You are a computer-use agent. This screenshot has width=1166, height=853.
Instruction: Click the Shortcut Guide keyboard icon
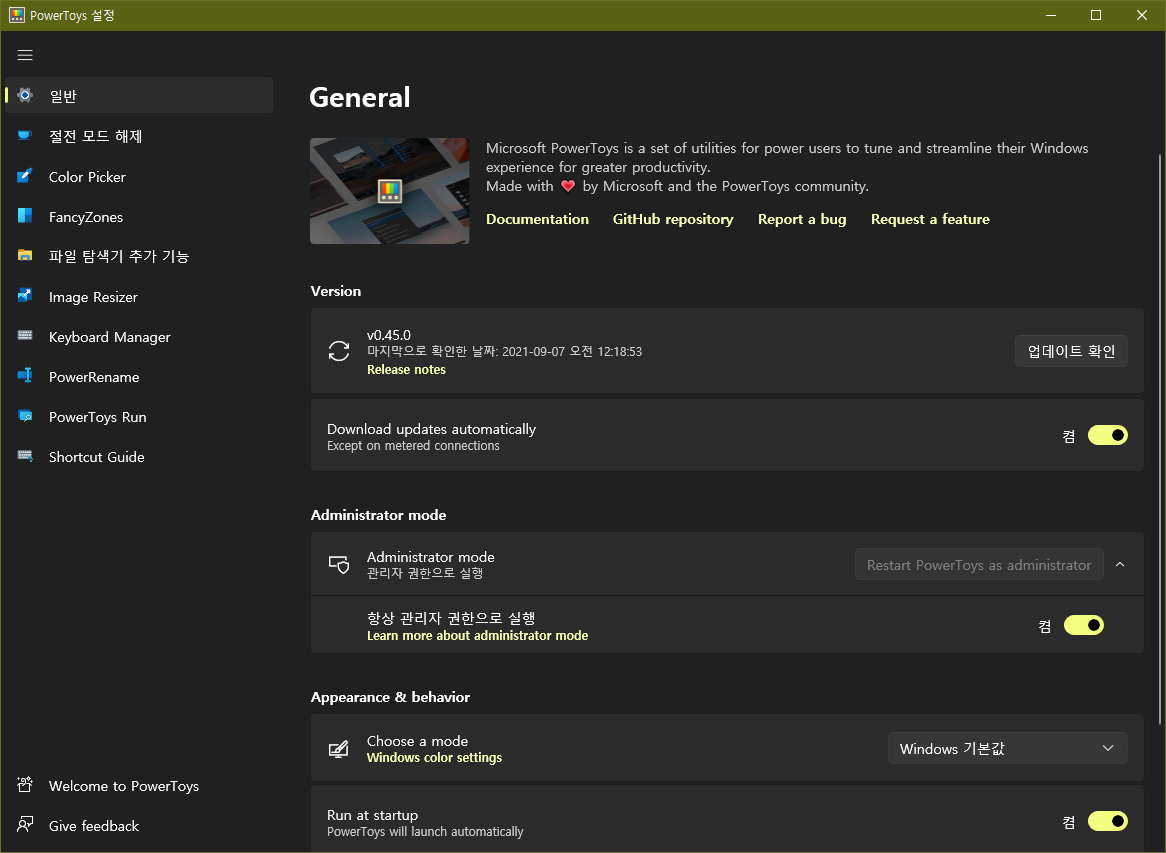pyautogui.click(x=25, y=457)
